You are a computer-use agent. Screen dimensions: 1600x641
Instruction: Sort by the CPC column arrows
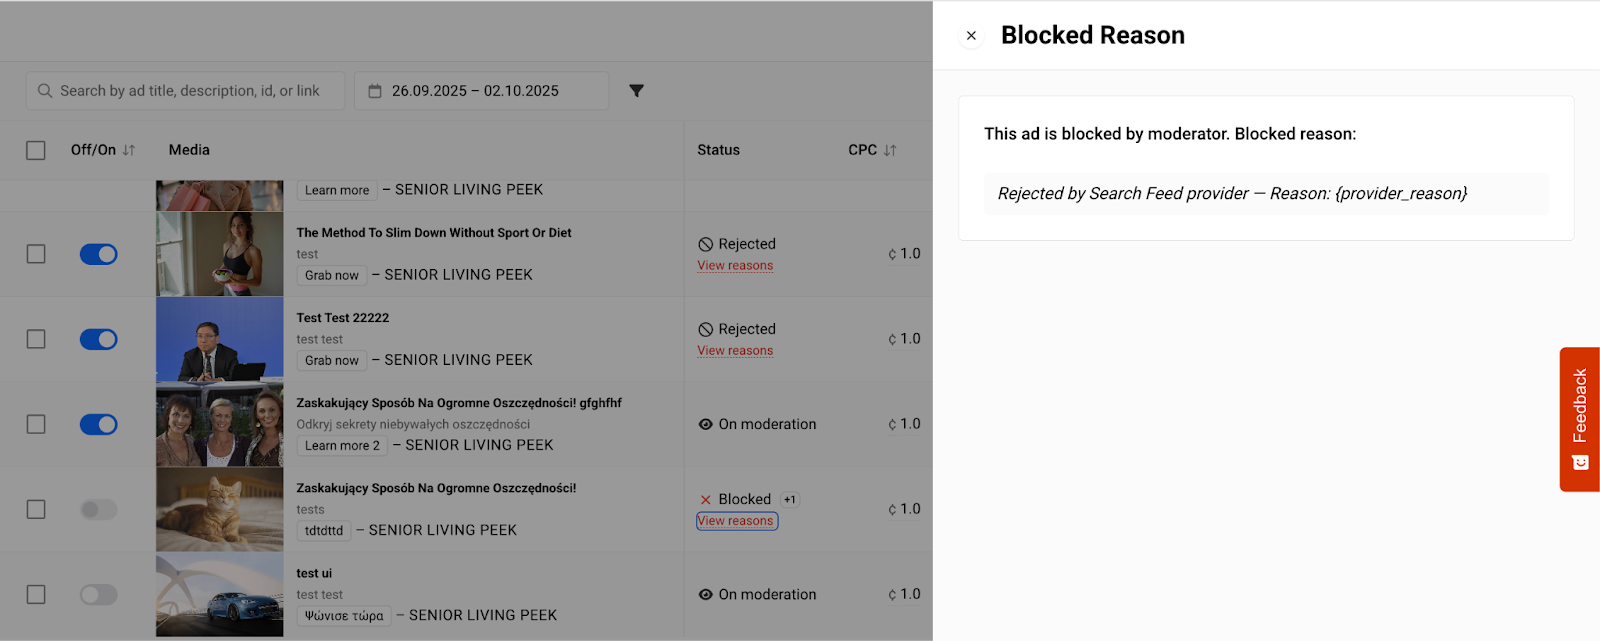[890, 150]
